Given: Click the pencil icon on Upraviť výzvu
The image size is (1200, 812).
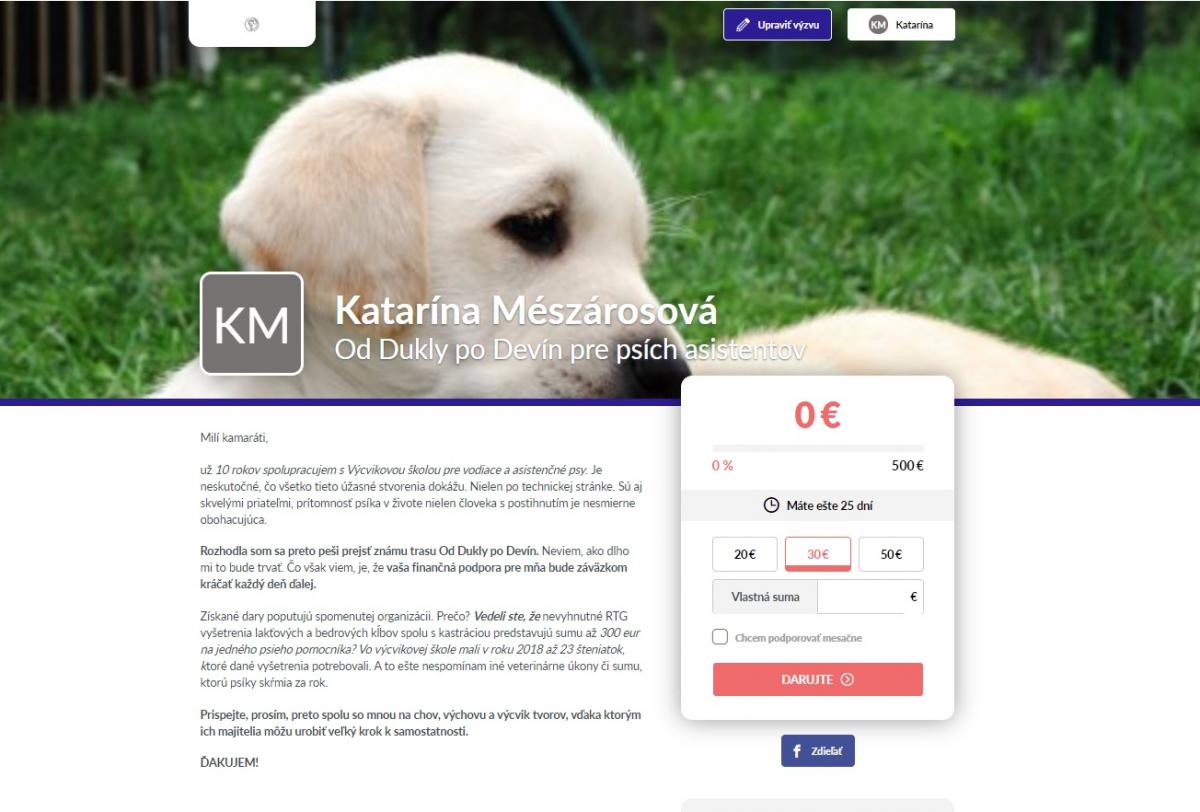Looking at the screenshot, I should pyautogui.click(x=742, y=25).
